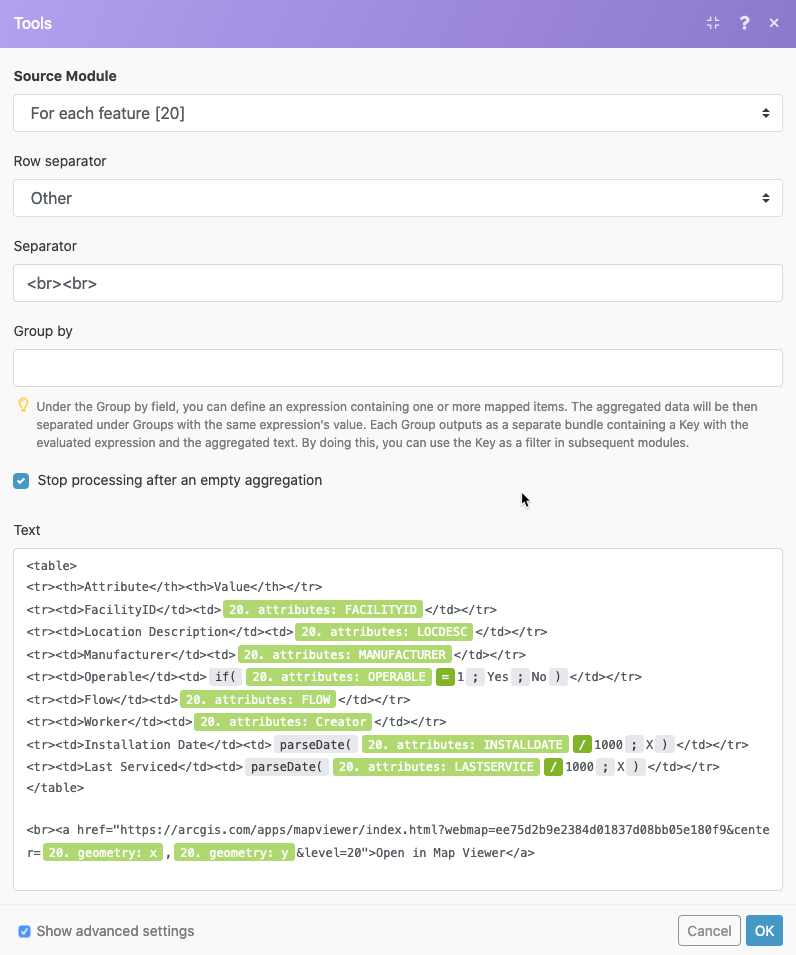Collapse the Tools dialog with the shrink icon
The width and height of the screenshot is (796, 955).
point(713,23)
